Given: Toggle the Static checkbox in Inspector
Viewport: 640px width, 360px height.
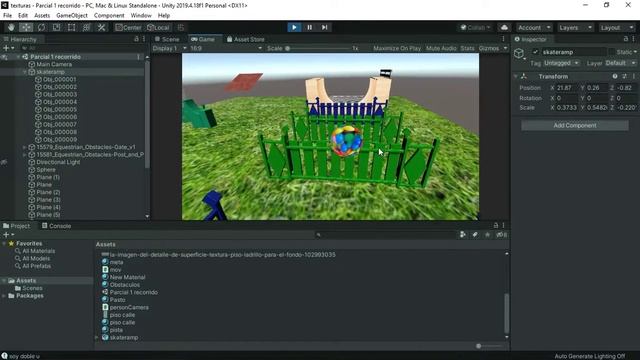Looking at the screenshot, I should pyautogui.click(x=611, y=52).
